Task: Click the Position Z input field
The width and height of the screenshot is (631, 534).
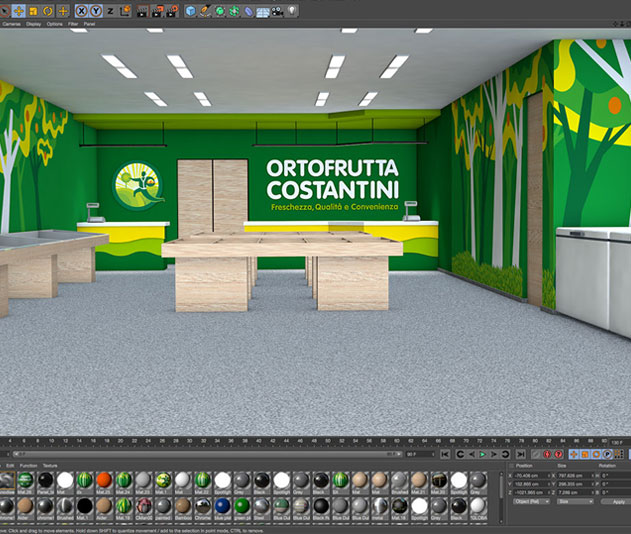Action: (x=532, y=493)
